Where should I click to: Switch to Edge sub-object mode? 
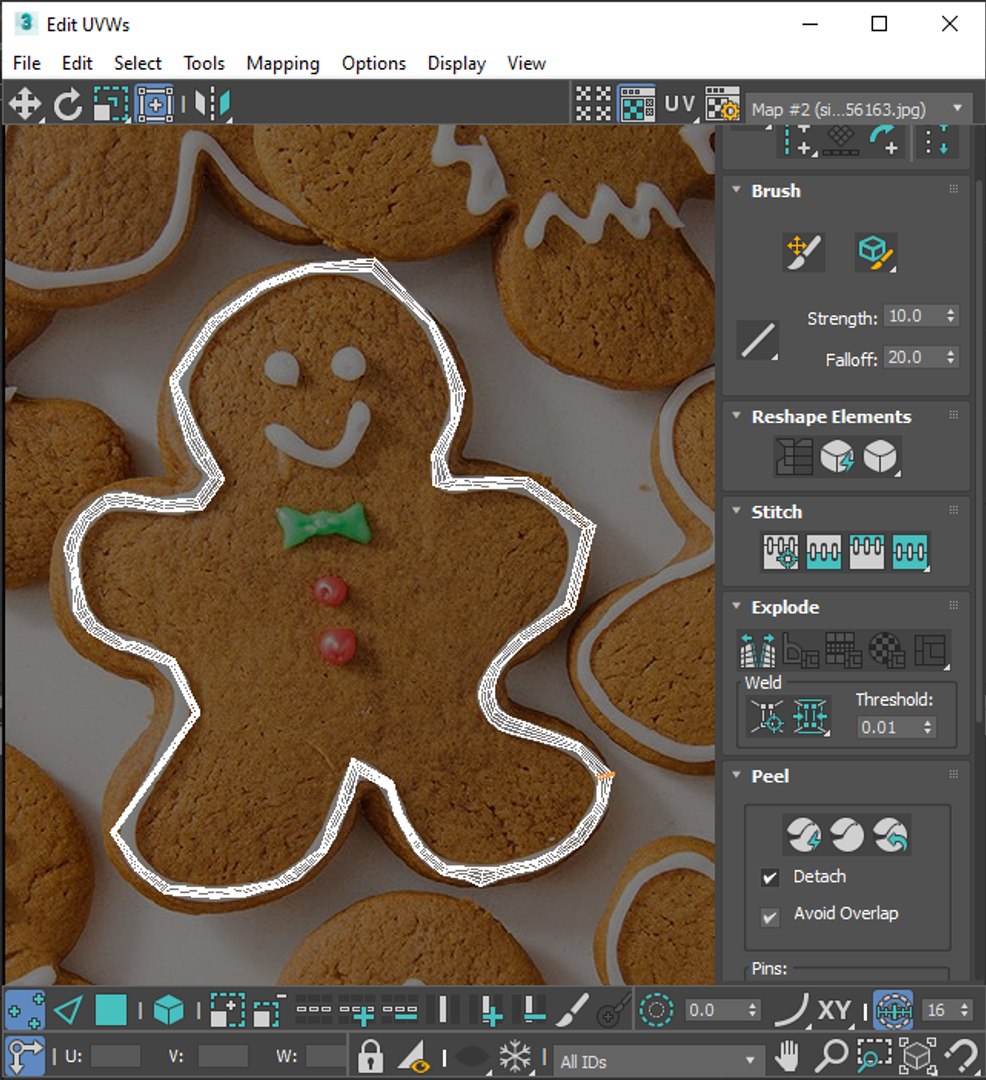pos(68,1011)
